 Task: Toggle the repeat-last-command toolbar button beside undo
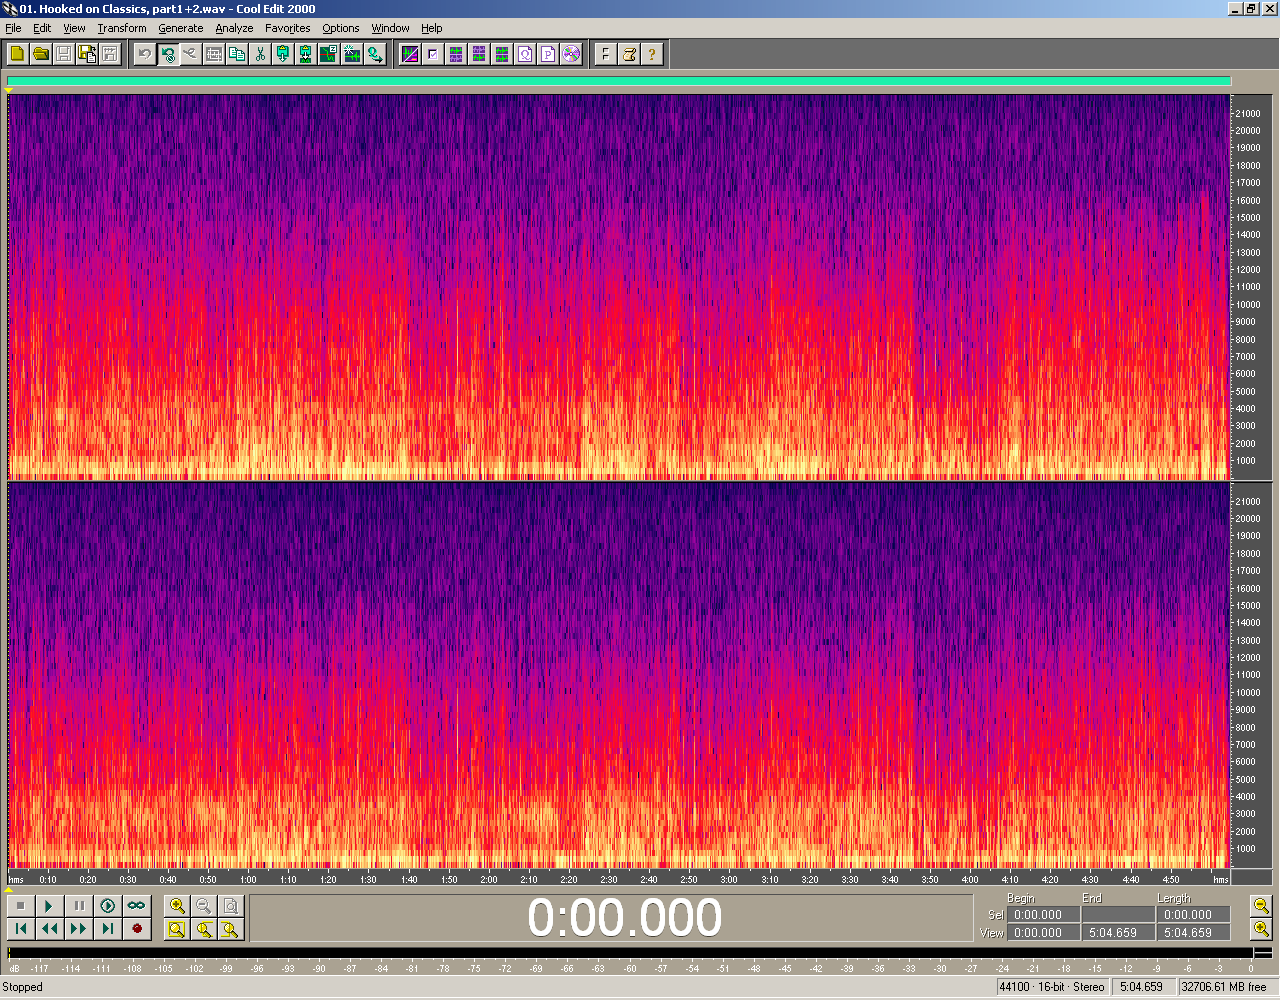[167, 54]
